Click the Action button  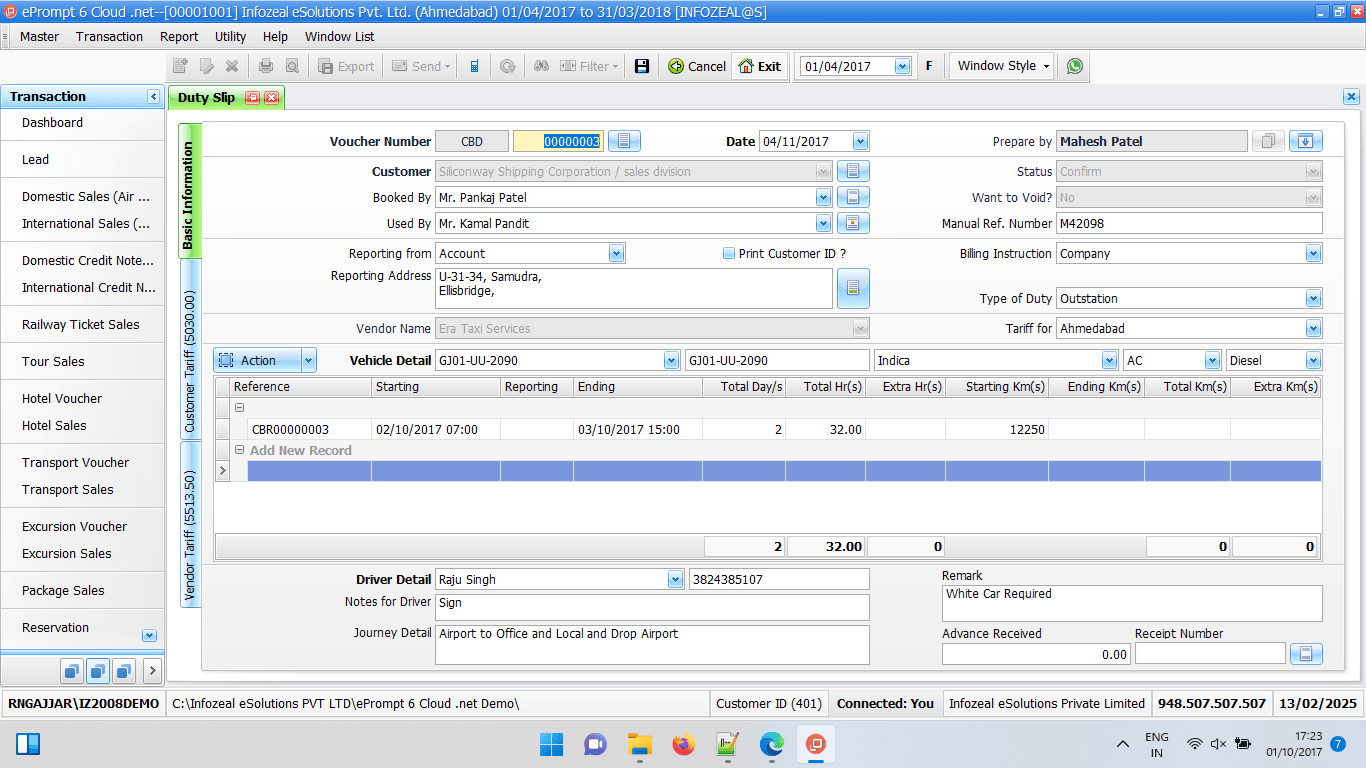point(257,360)
